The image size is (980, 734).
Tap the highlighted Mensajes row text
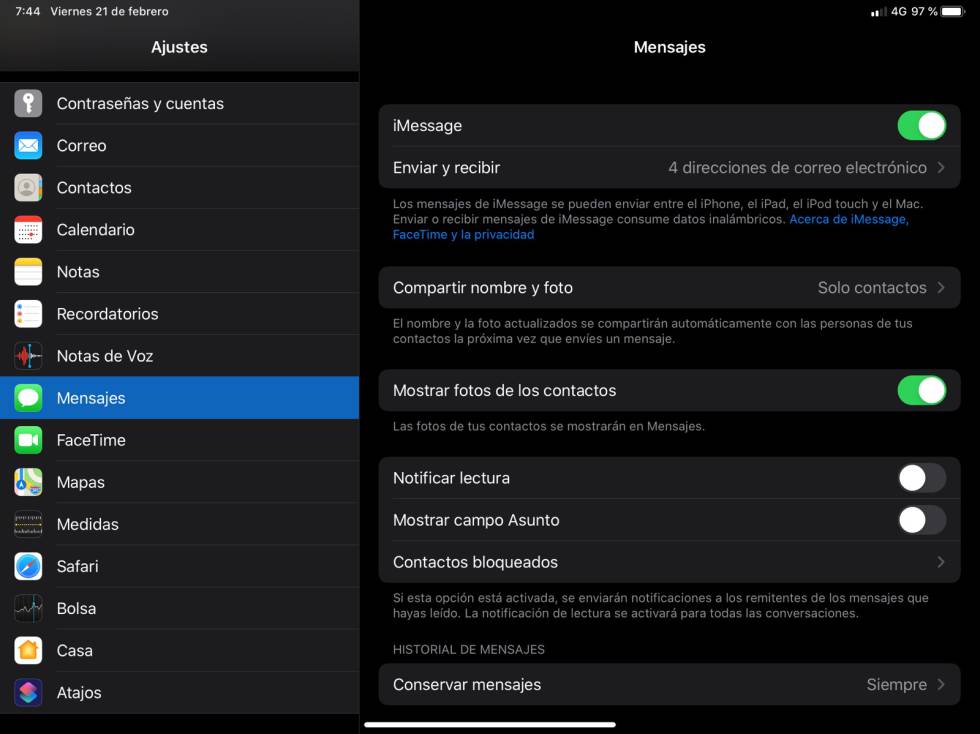click(91, 398)
